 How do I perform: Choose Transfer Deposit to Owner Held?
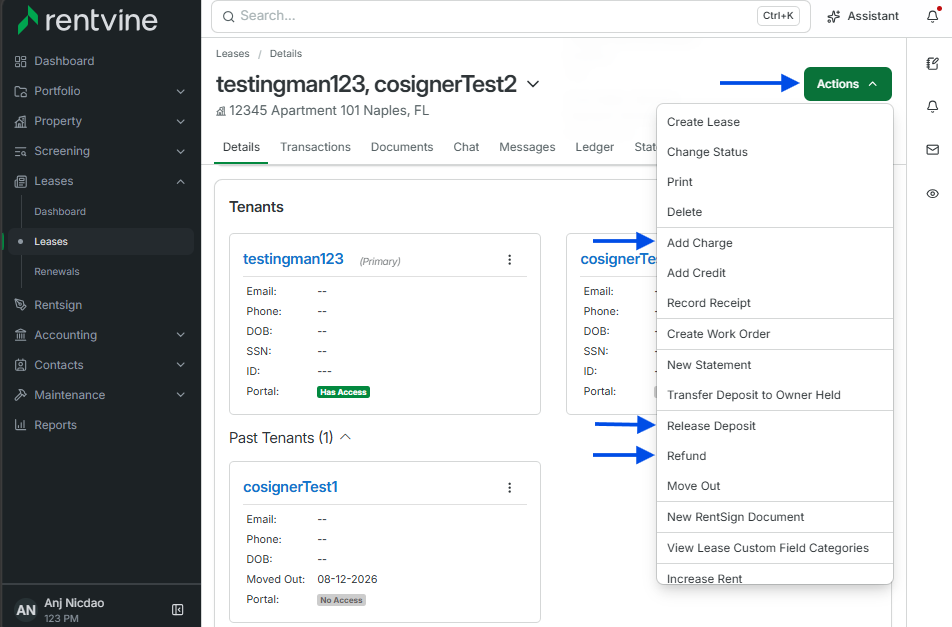775,395
